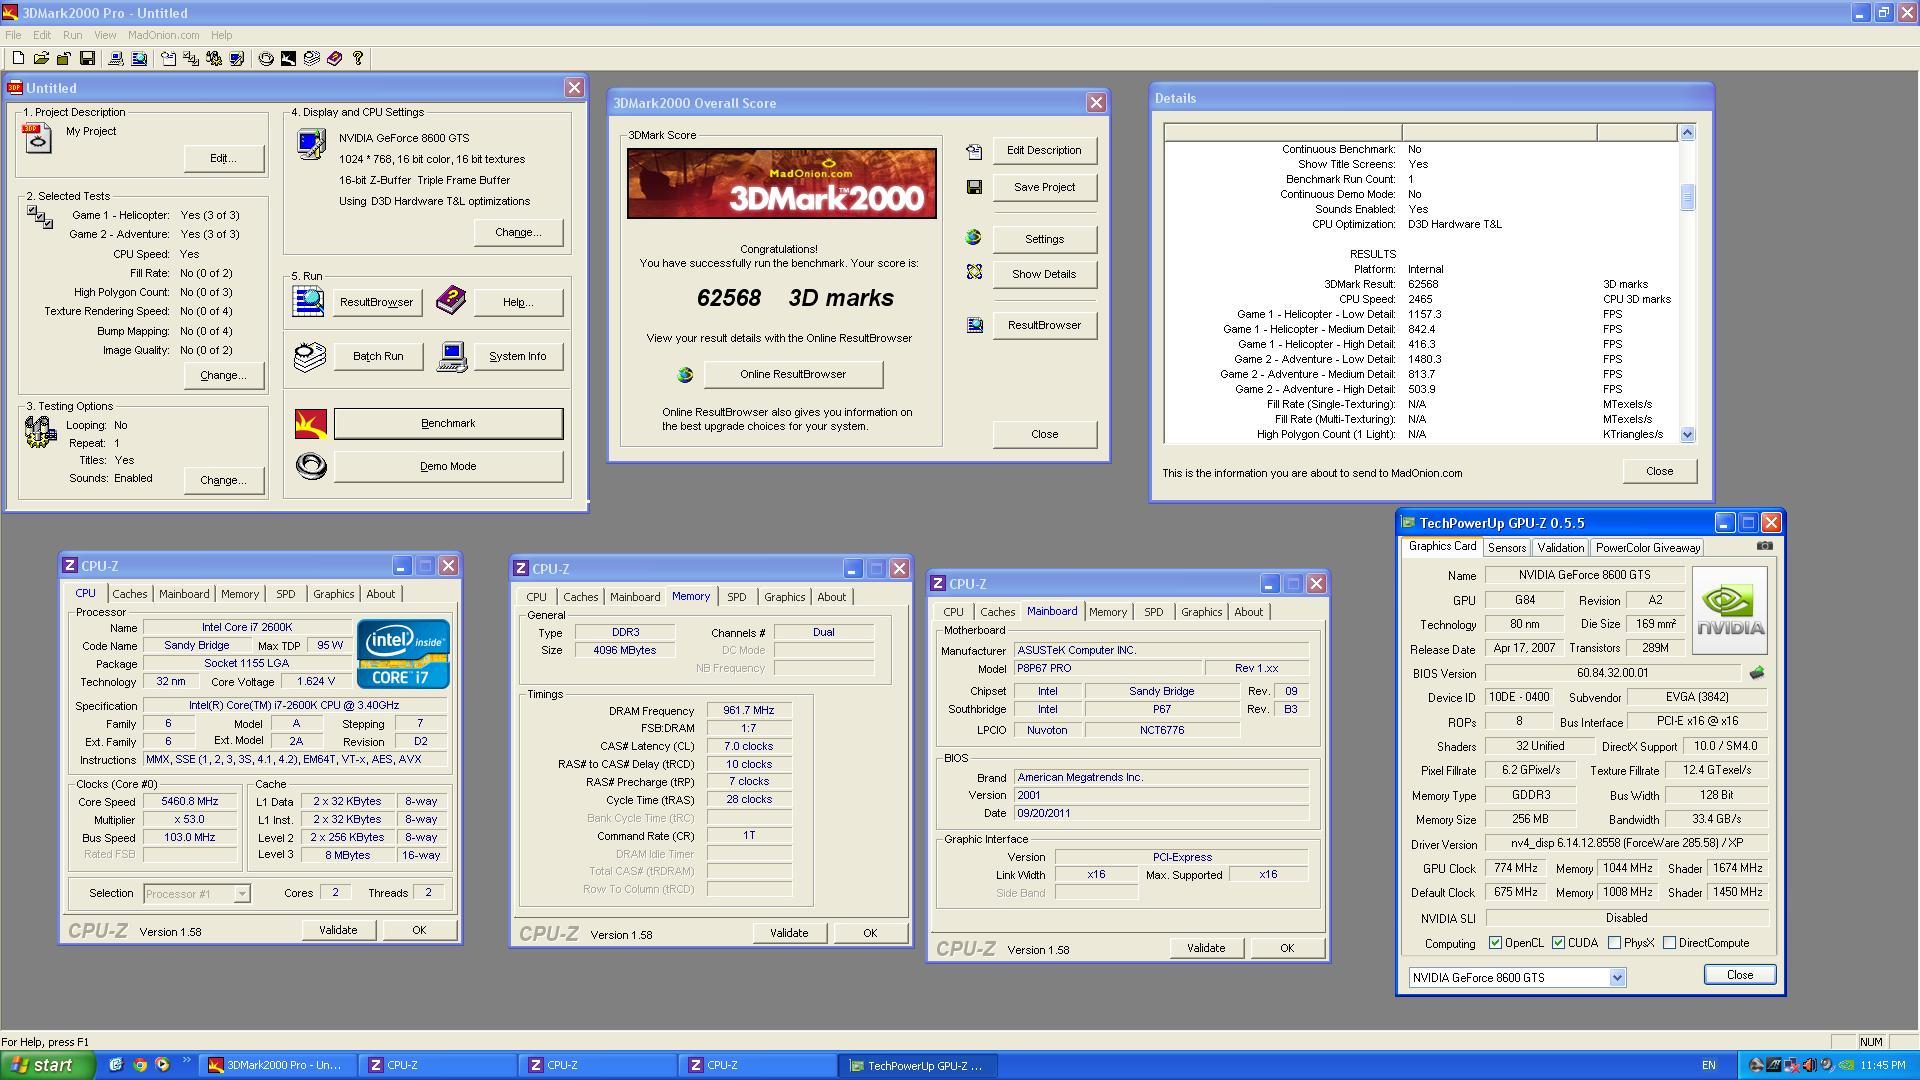Click the yellow question mark toolbar icon
Image resolution: width=1920 pixels, height=1080 pixels.
(358, 59)
